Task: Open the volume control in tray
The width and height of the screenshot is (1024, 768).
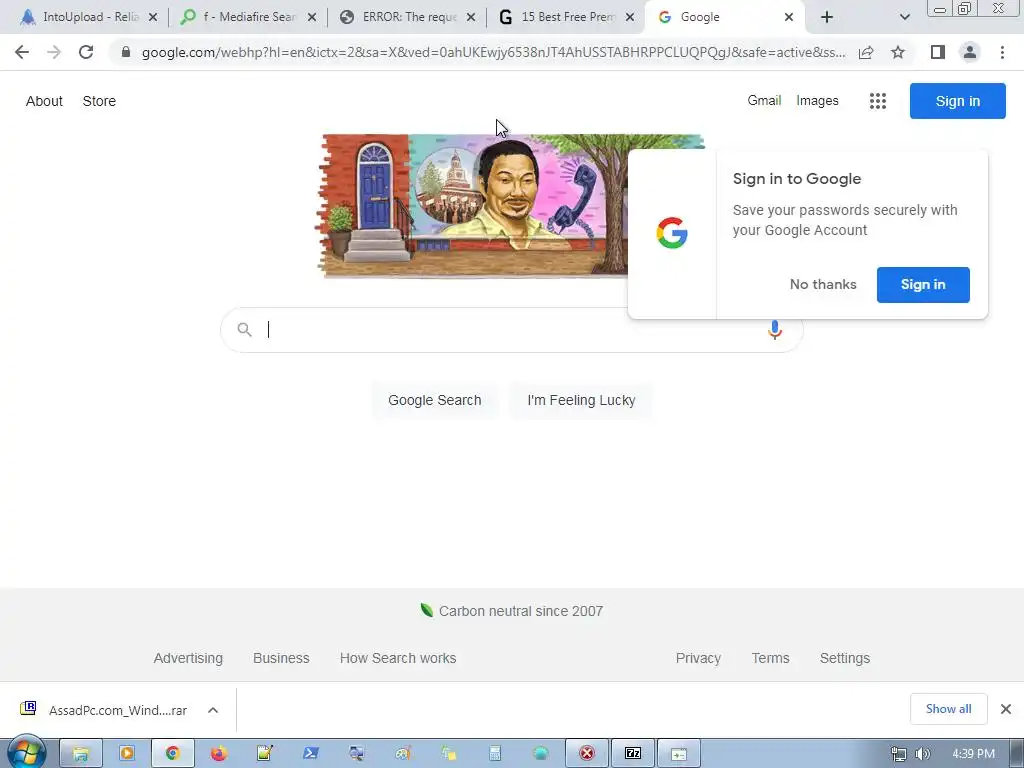Action: [922, 754]
